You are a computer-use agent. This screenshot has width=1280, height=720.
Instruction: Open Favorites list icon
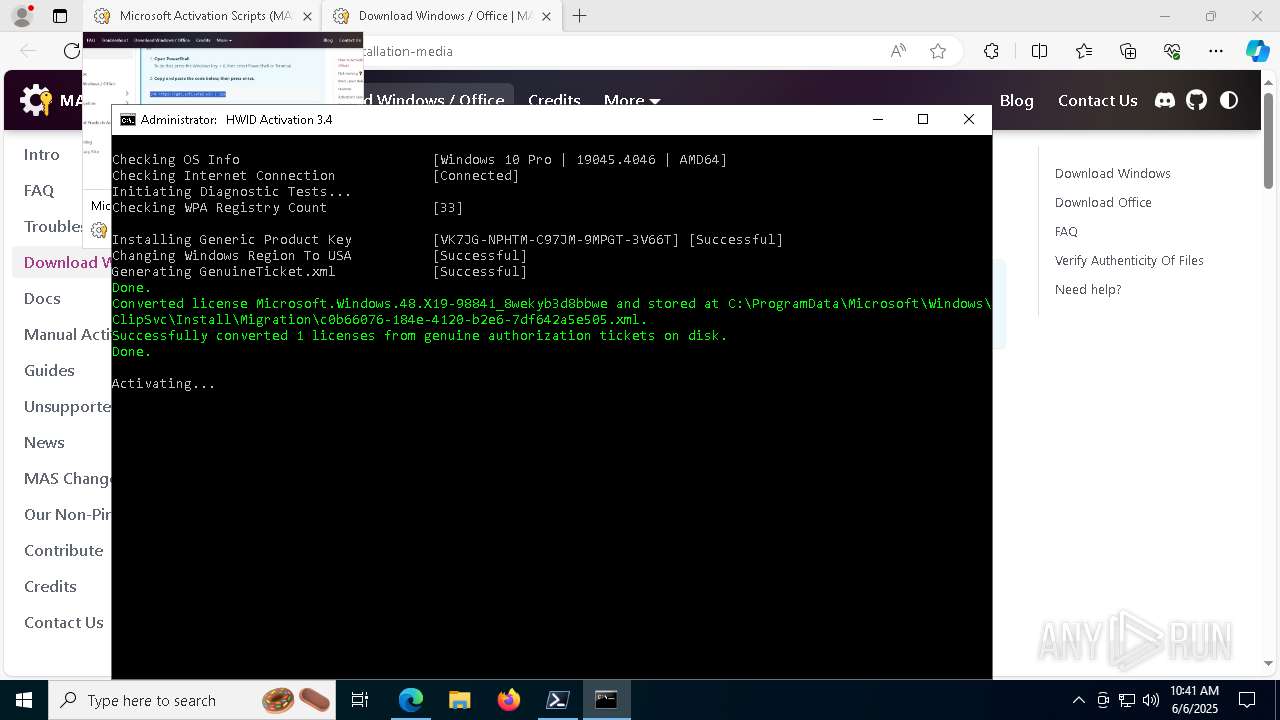click(1084, 51)
